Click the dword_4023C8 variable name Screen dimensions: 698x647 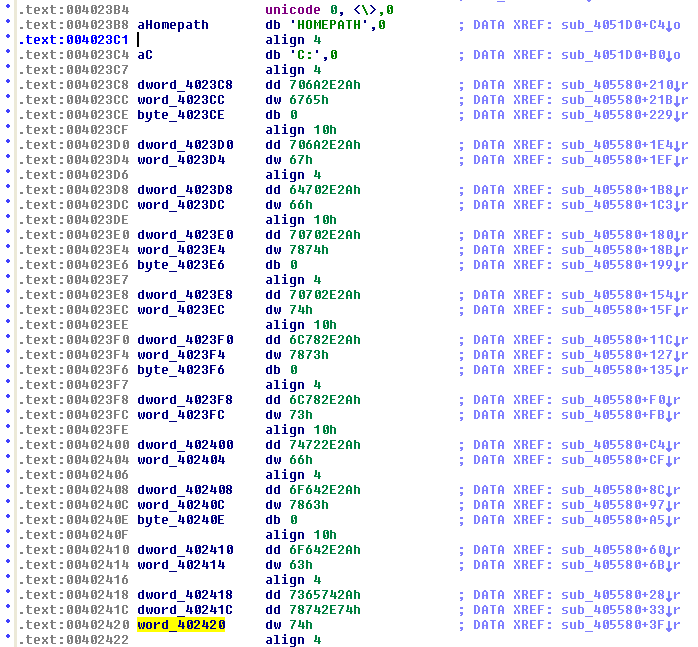(185, 85)
